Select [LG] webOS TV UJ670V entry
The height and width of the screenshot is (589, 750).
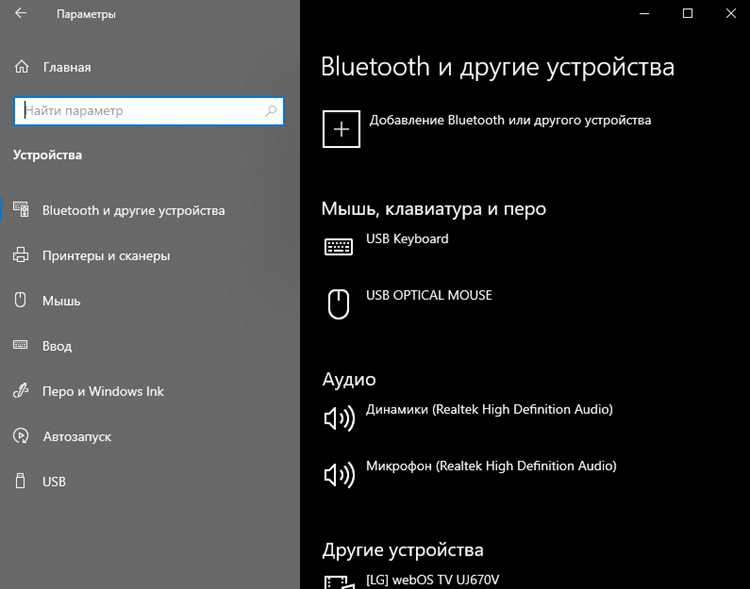pos(432,580)
